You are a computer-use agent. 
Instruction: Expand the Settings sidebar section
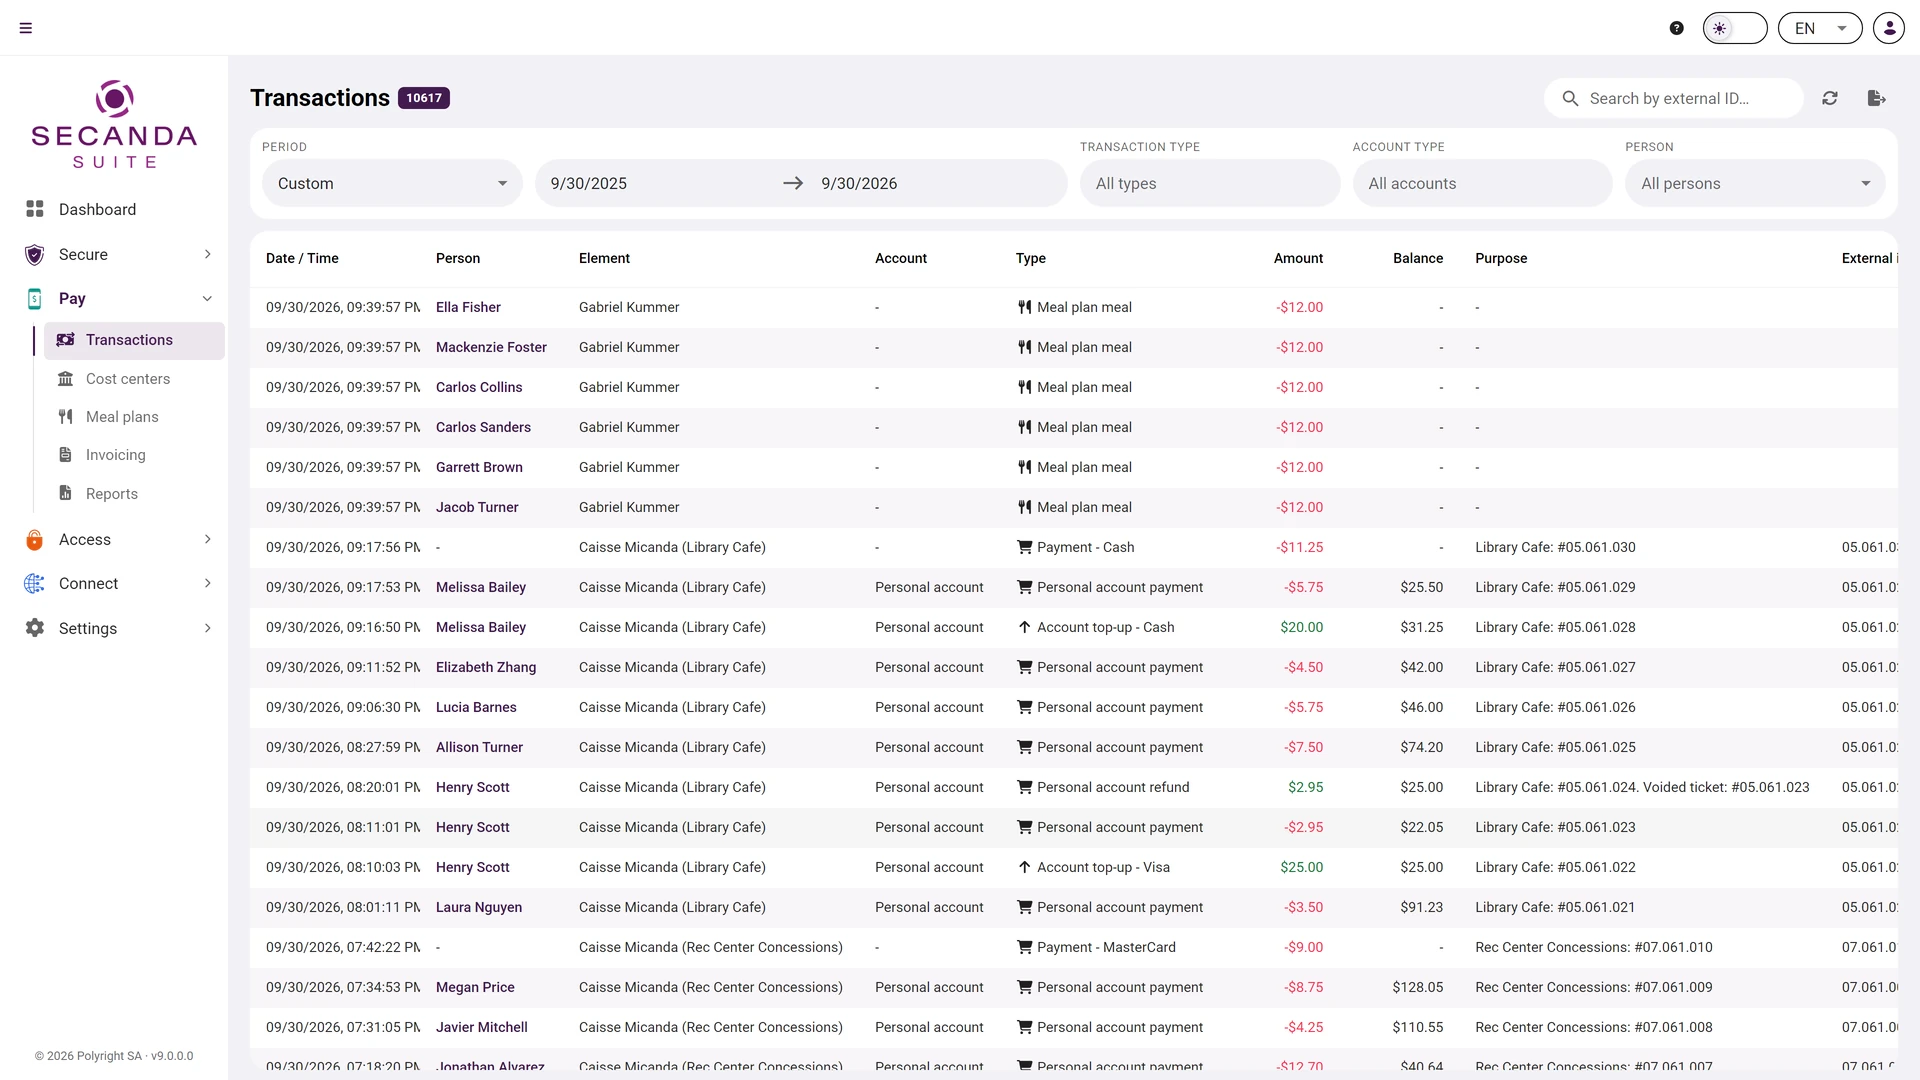tap(114, 628)
